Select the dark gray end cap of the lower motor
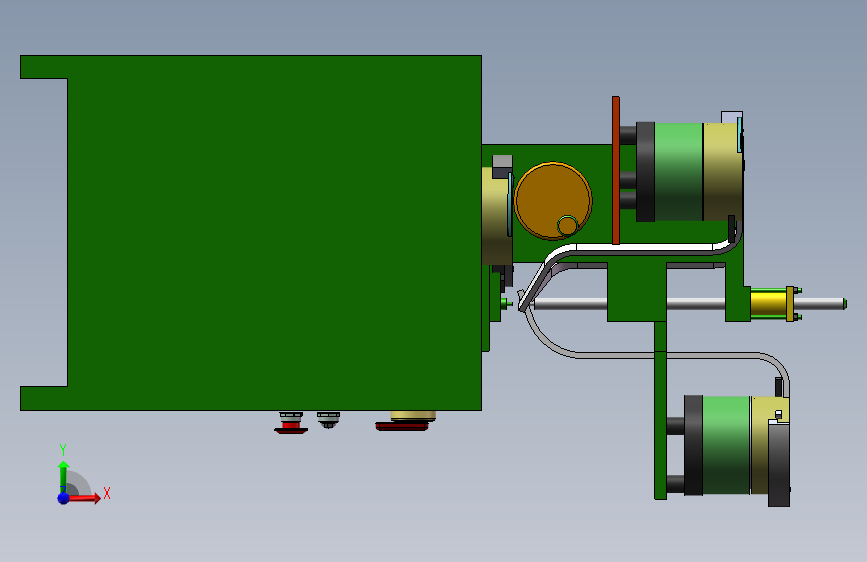Screen dimensions: 867x562 (779, 465)
